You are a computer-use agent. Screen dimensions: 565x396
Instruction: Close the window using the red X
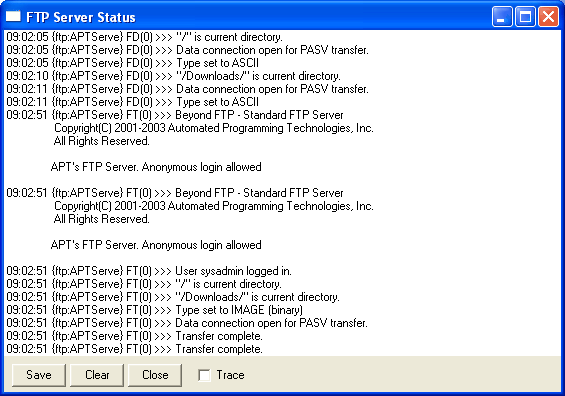(x=548, y=17)
